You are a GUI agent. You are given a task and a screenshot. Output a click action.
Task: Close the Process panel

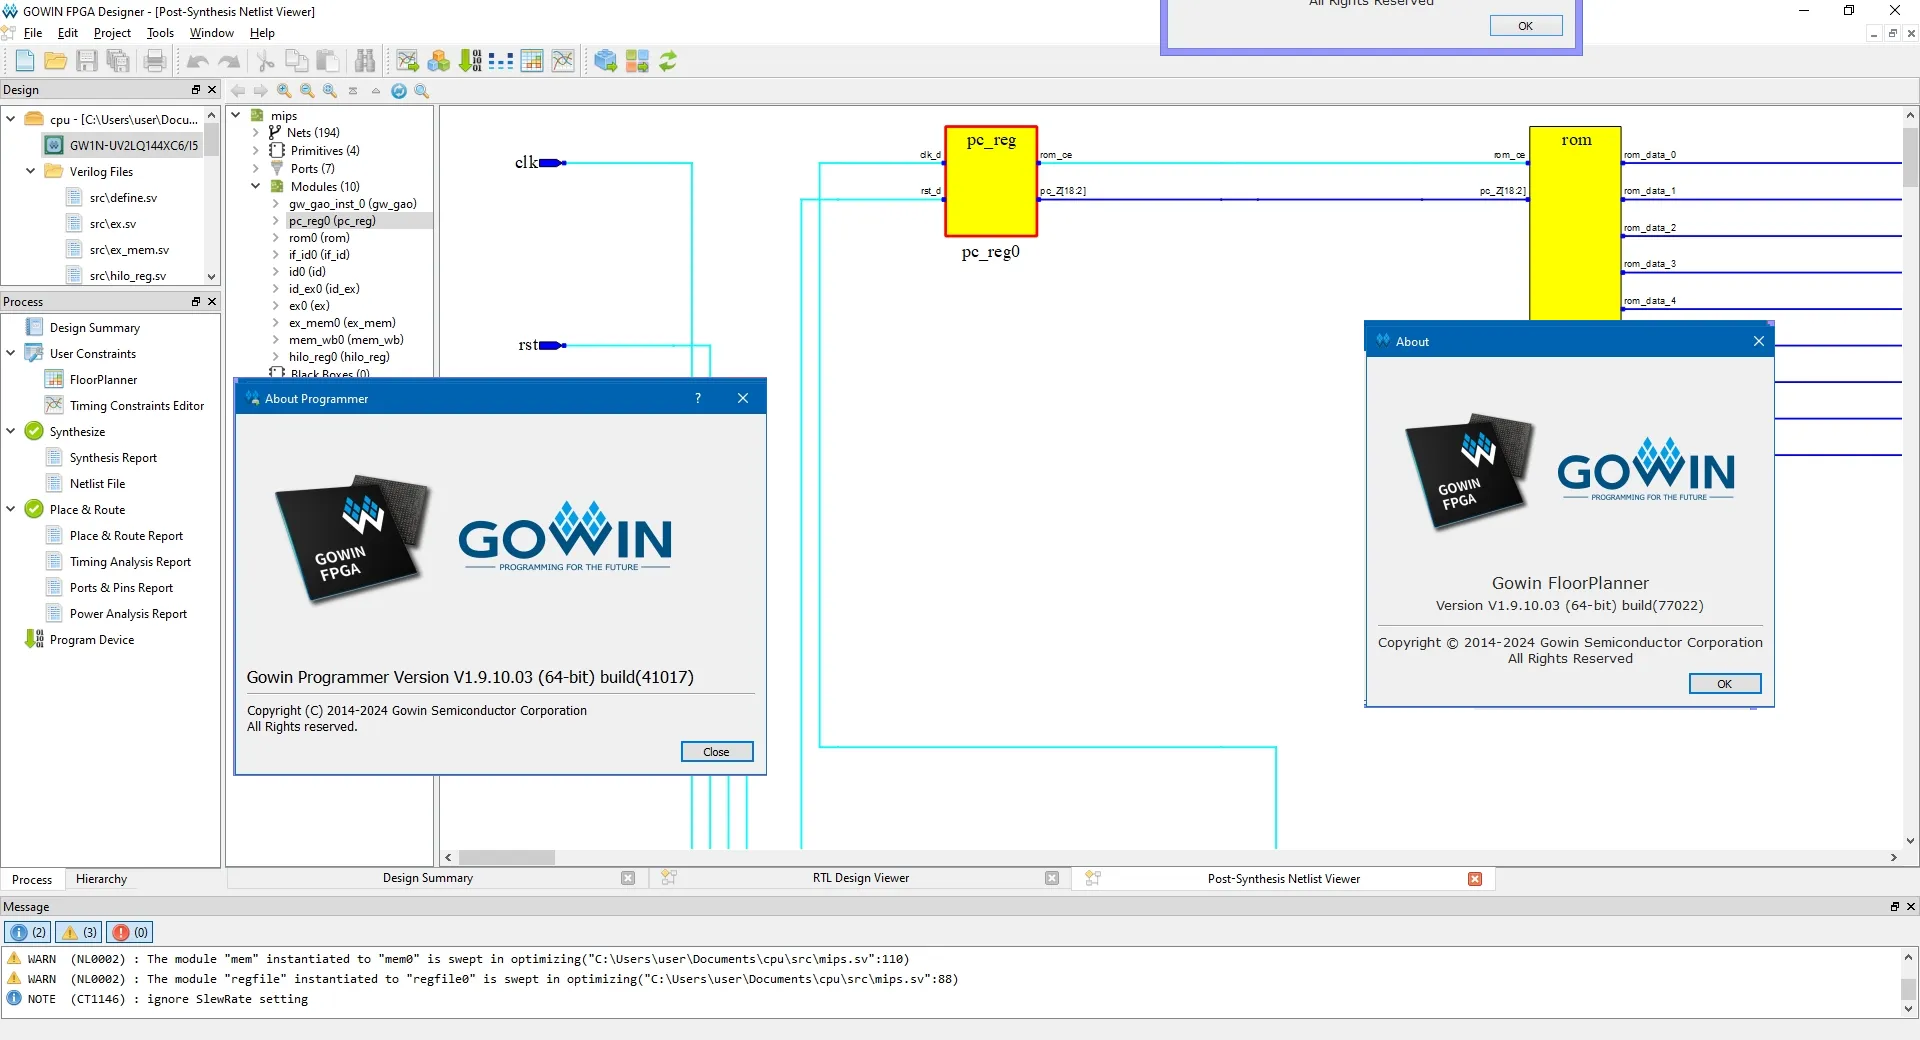click(212, 302)
